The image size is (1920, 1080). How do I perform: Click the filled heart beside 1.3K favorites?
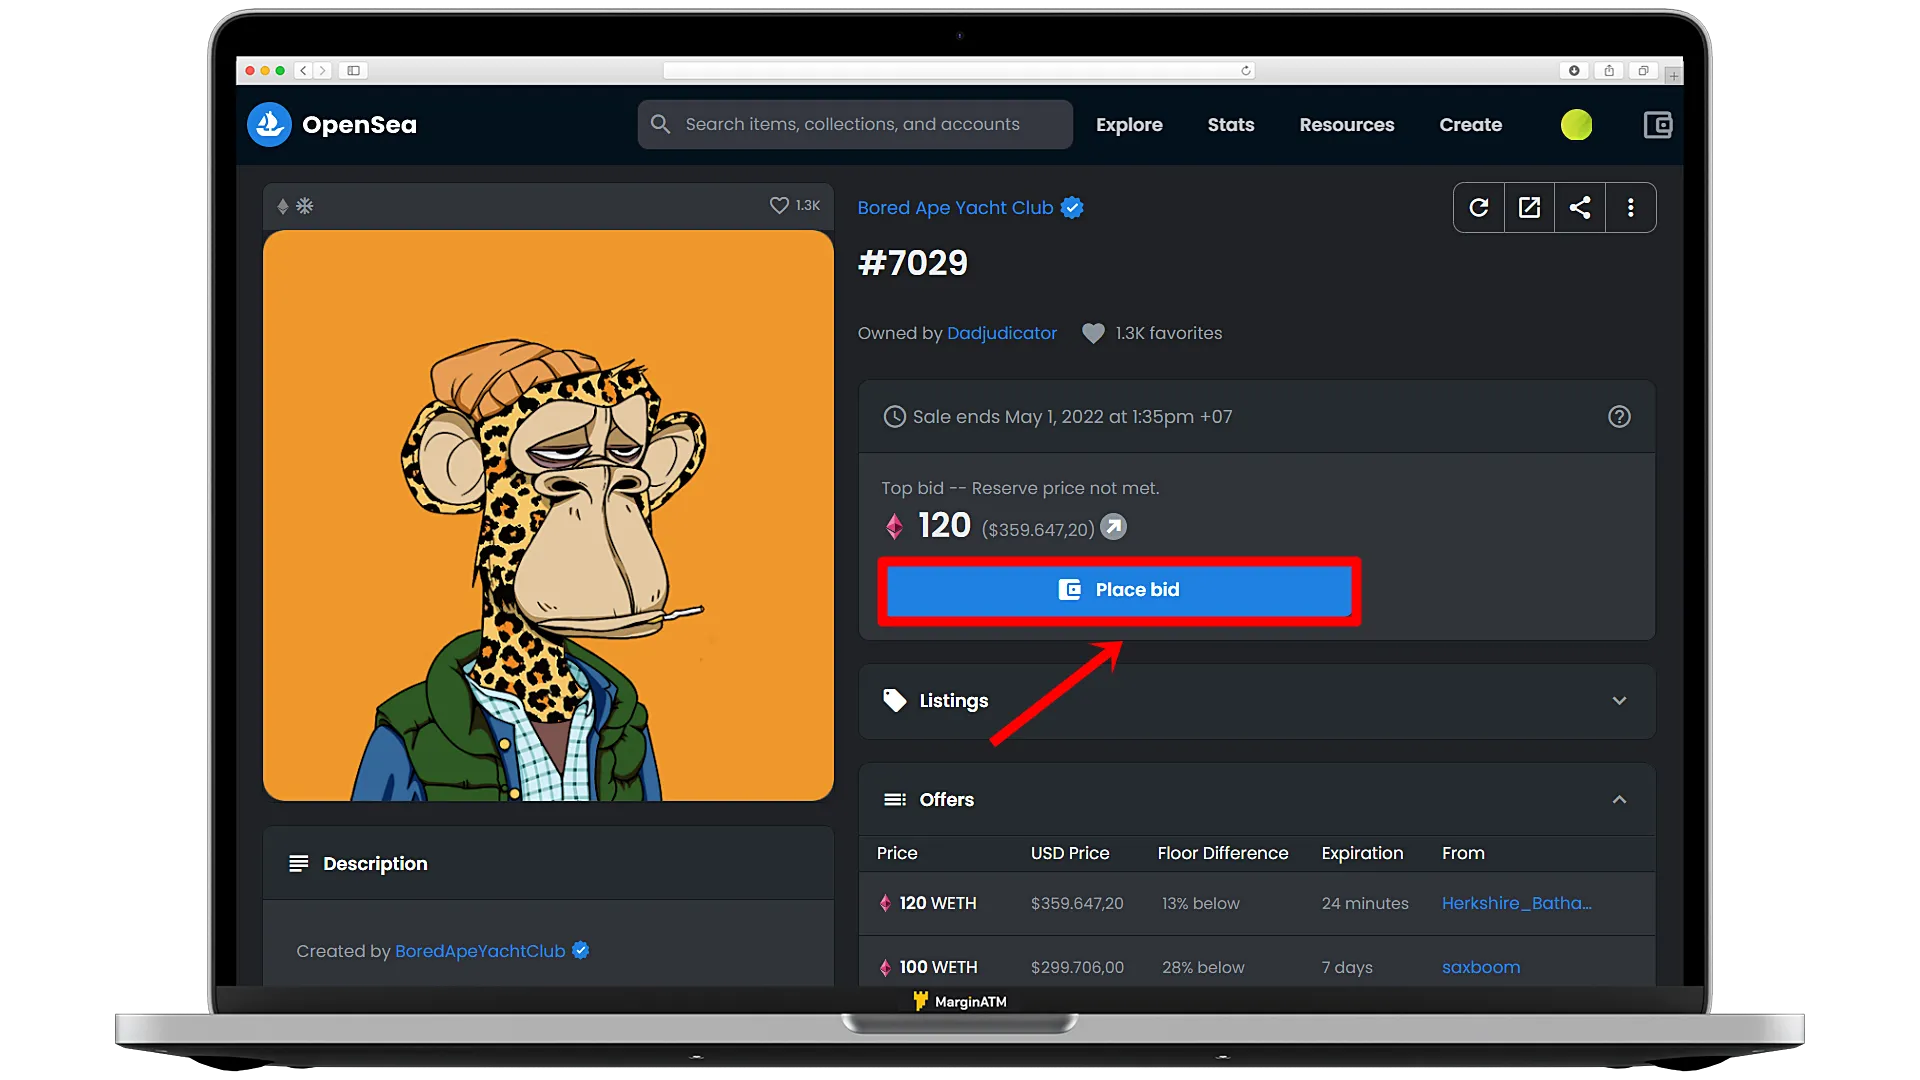[1093, 333]
